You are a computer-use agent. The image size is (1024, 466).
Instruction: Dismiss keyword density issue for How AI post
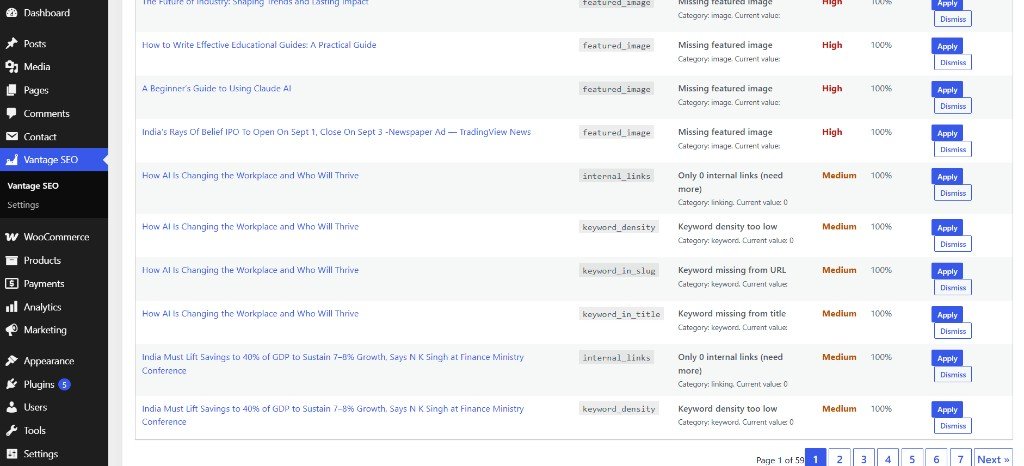point(953,244)
